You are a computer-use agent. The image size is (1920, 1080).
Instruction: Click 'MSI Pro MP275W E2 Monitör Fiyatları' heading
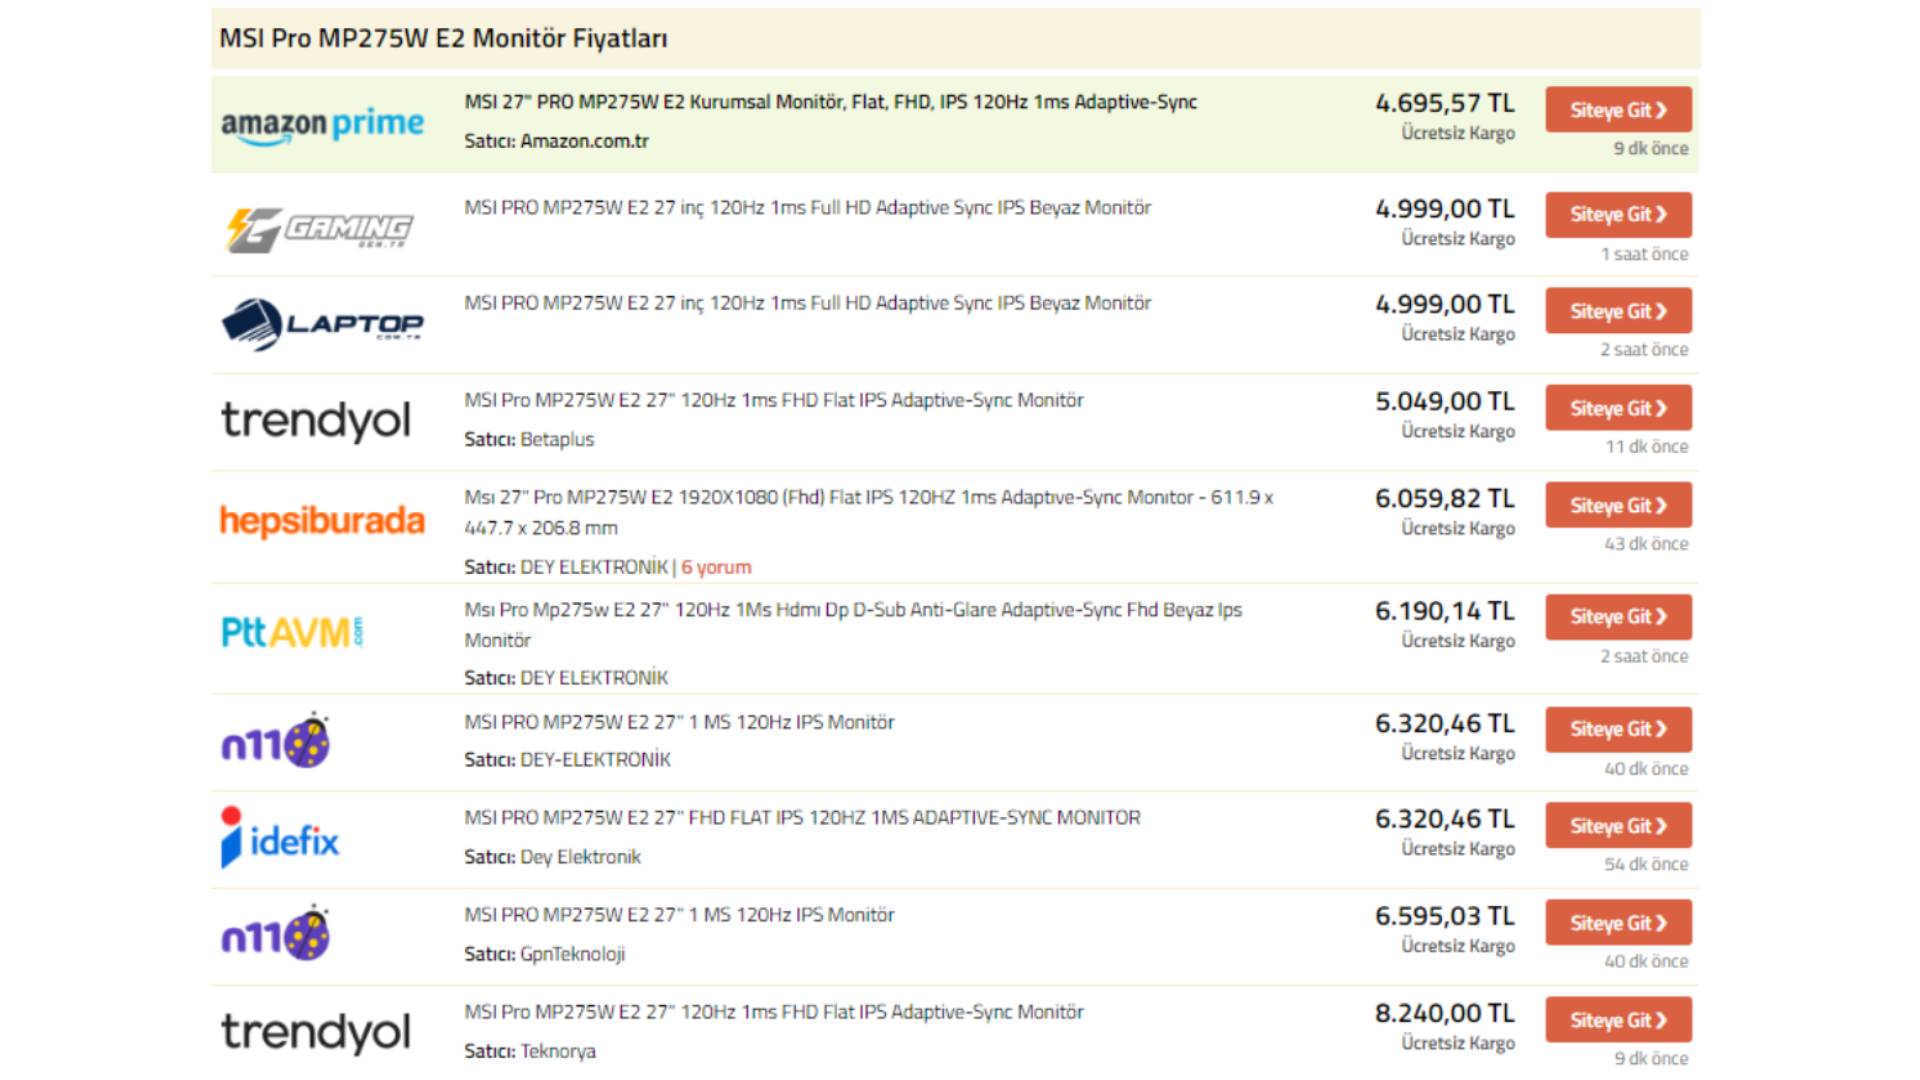click(443, 38)
